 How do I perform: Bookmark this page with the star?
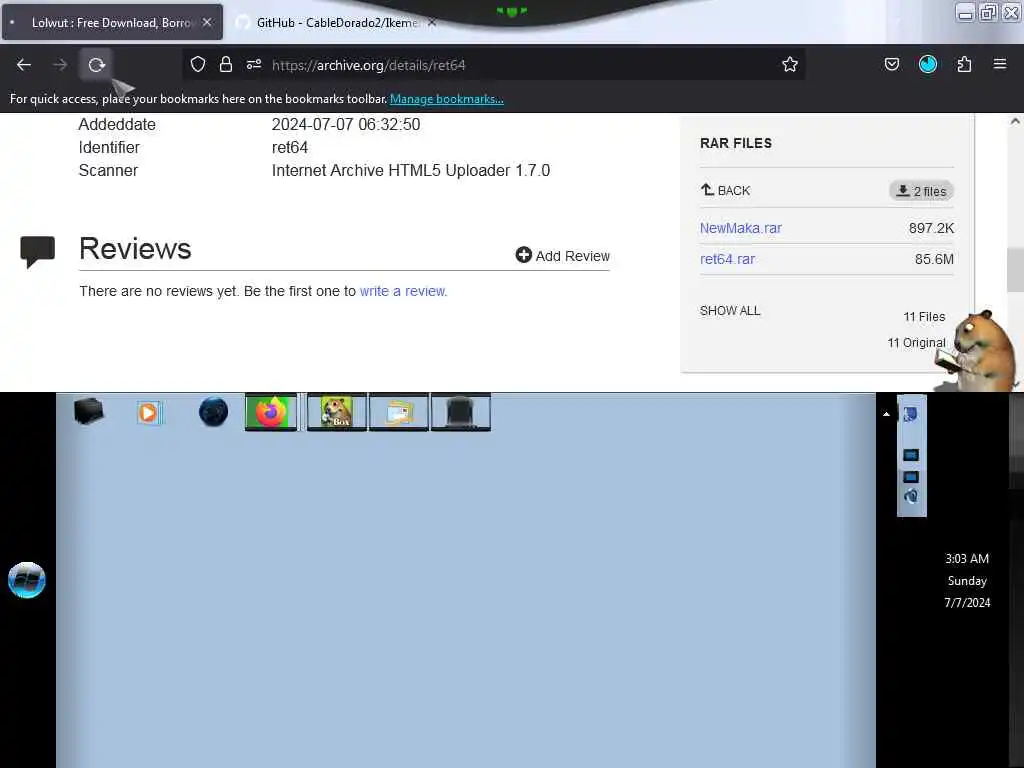790,64
